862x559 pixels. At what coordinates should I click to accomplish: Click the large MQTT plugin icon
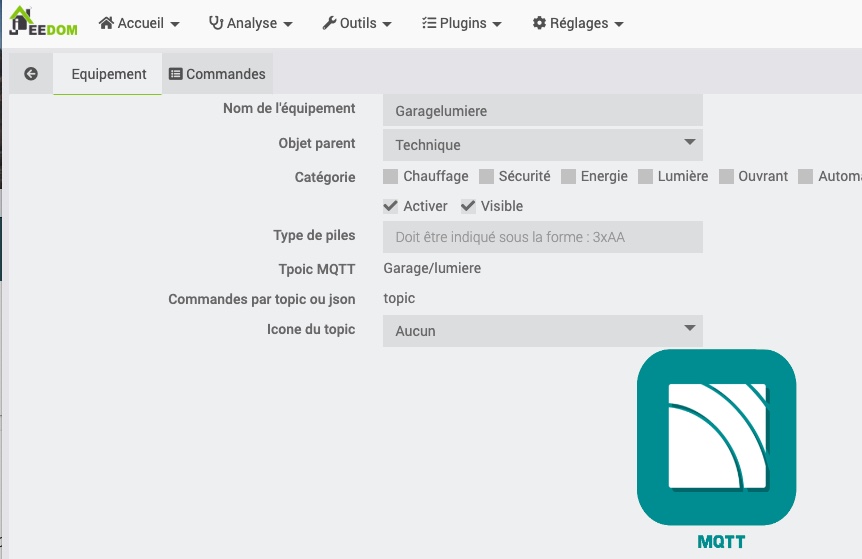click(716, 438)
